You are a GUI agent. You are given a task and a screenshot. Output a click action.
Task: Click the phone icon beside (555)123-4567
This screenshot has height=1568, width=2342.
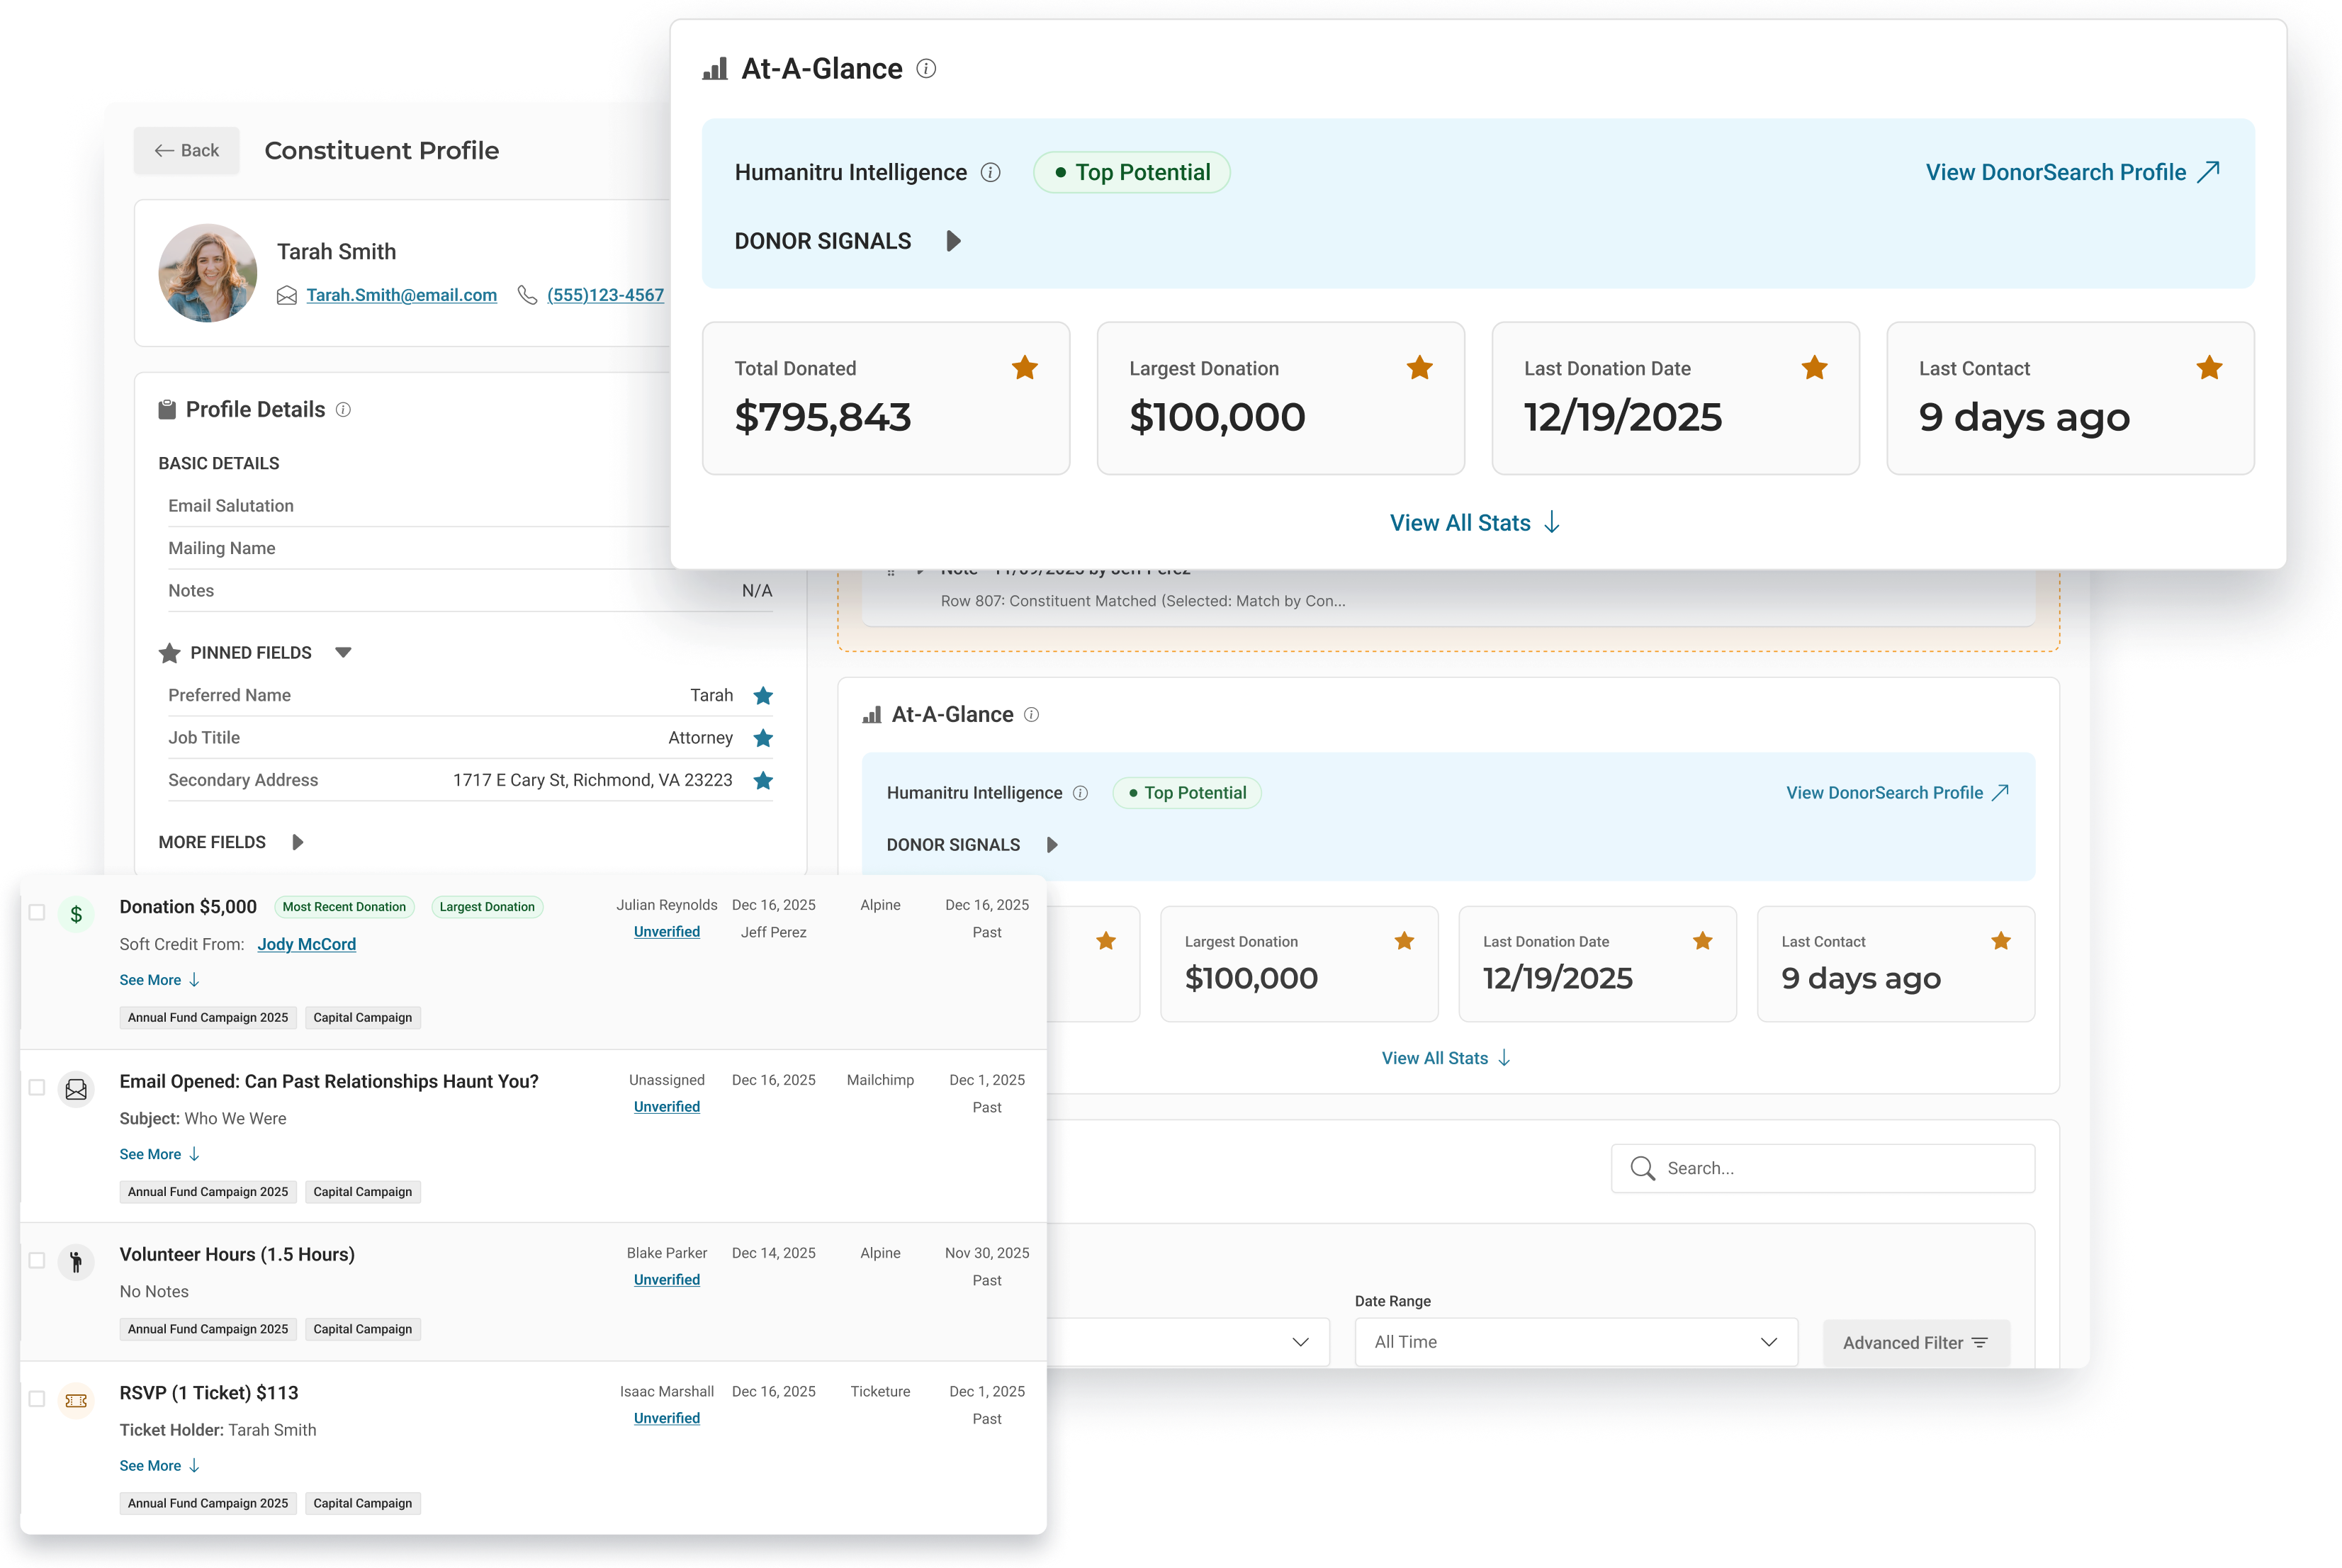coord(527,295)
